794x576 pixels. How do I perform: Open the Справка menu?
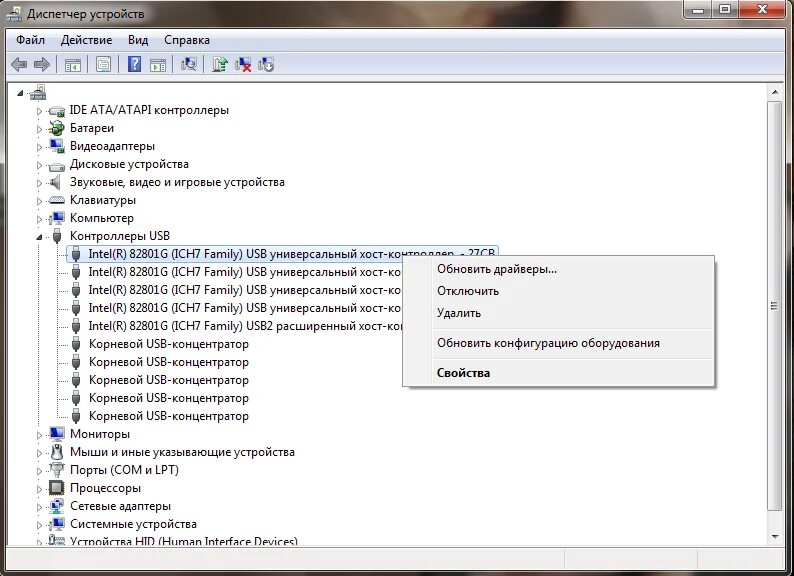[x=187, y=40]
